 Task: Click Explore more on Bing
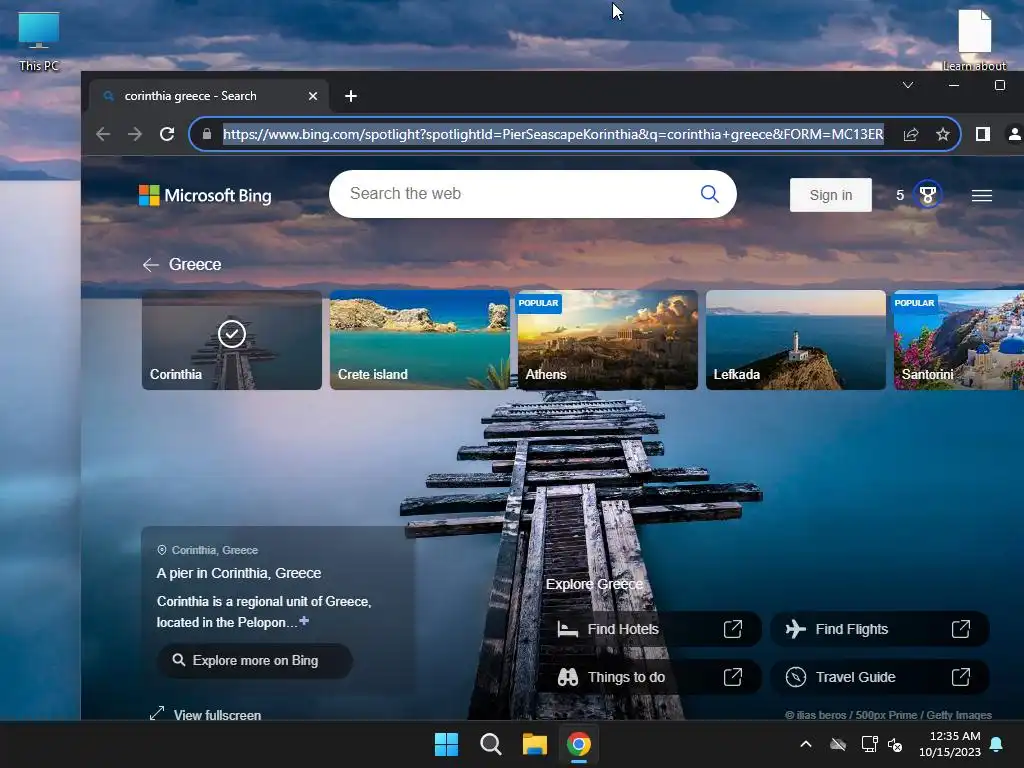point(255,660)
